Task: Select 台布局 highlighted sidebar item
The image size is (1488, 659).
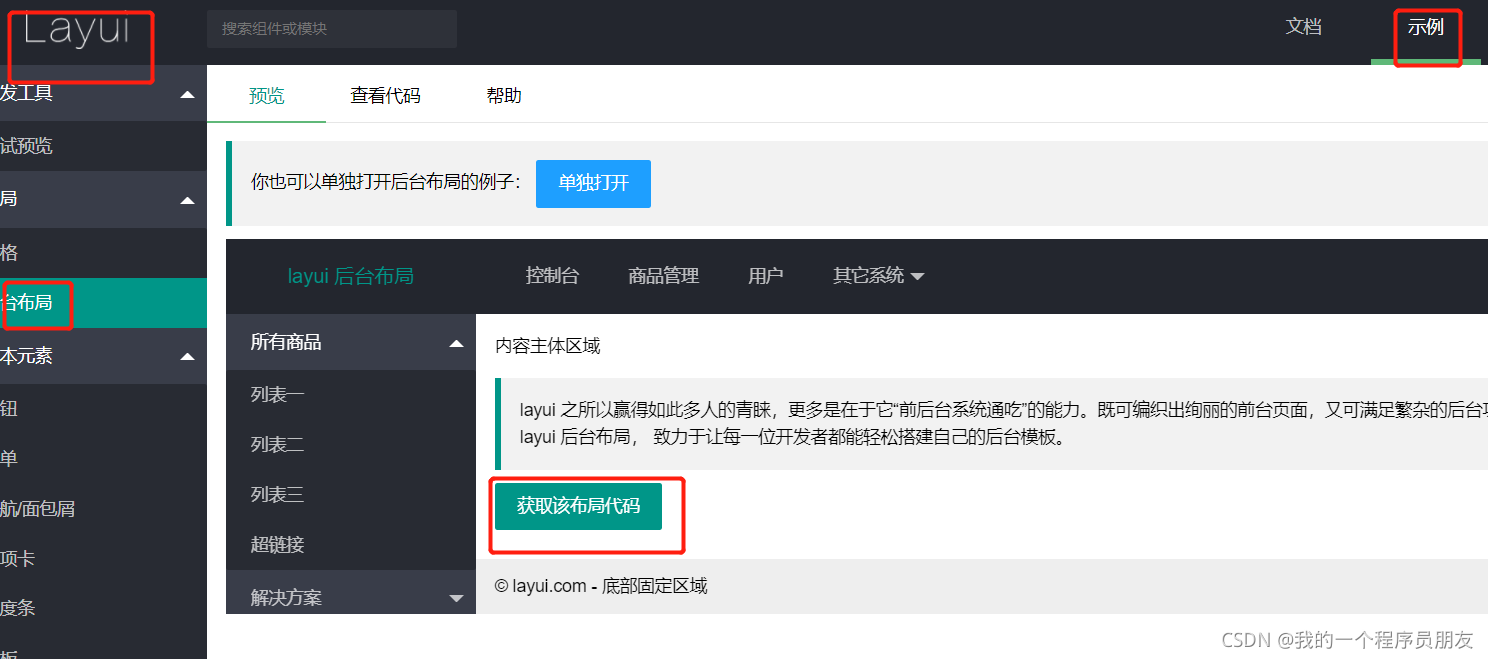Action: pyautogui.click(x=103, y=302)
